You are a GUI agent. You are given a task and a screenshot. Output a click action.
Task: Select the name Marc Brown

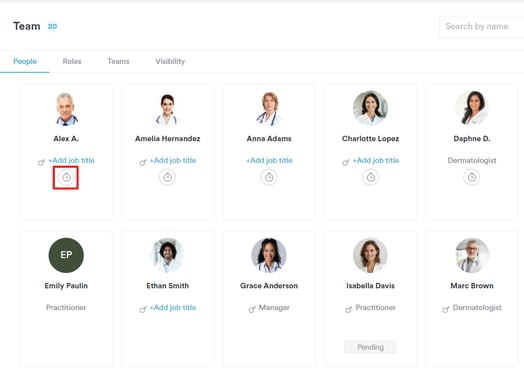472,286
